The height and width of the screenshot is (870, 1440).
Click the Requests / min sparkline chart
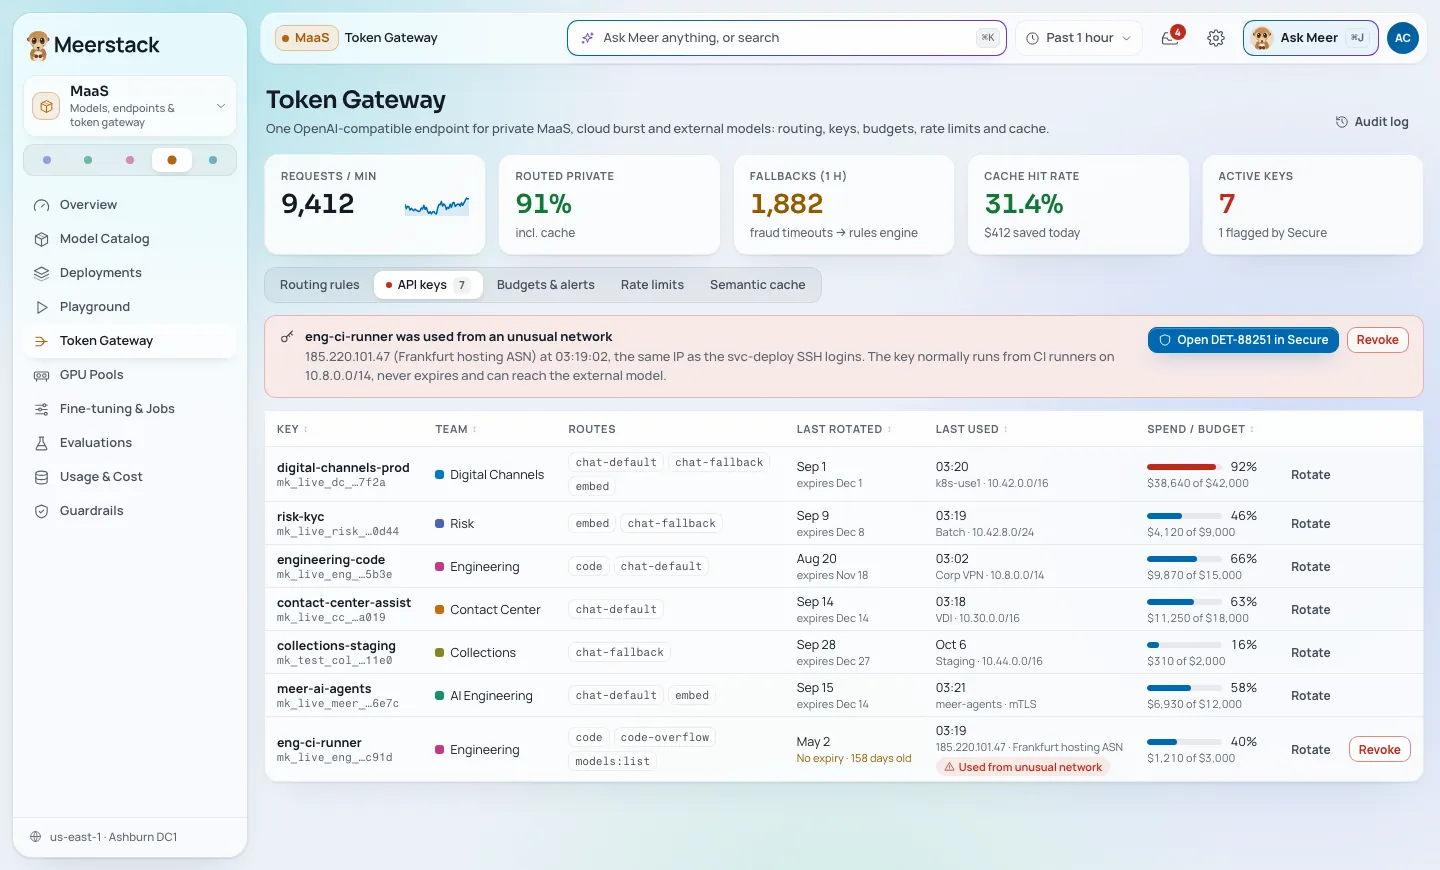pos(437,207)
